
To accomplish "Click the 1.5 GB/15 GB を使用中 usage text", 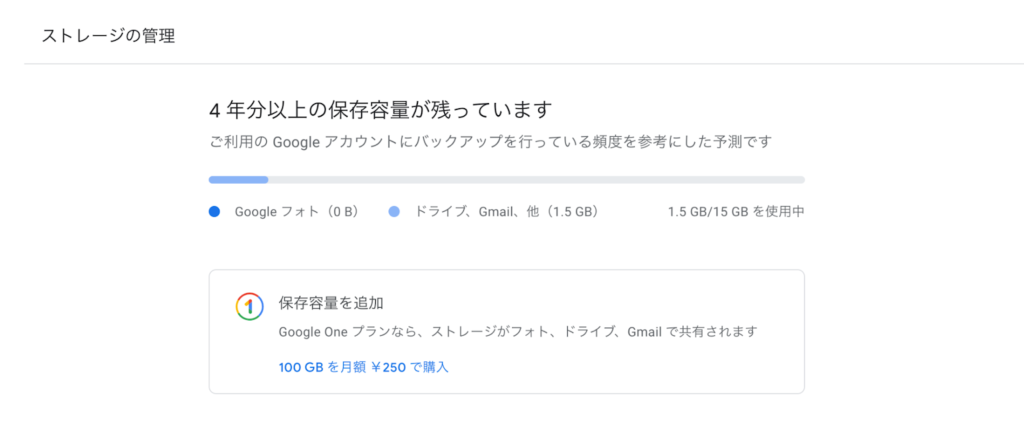I will coord(736,212).
